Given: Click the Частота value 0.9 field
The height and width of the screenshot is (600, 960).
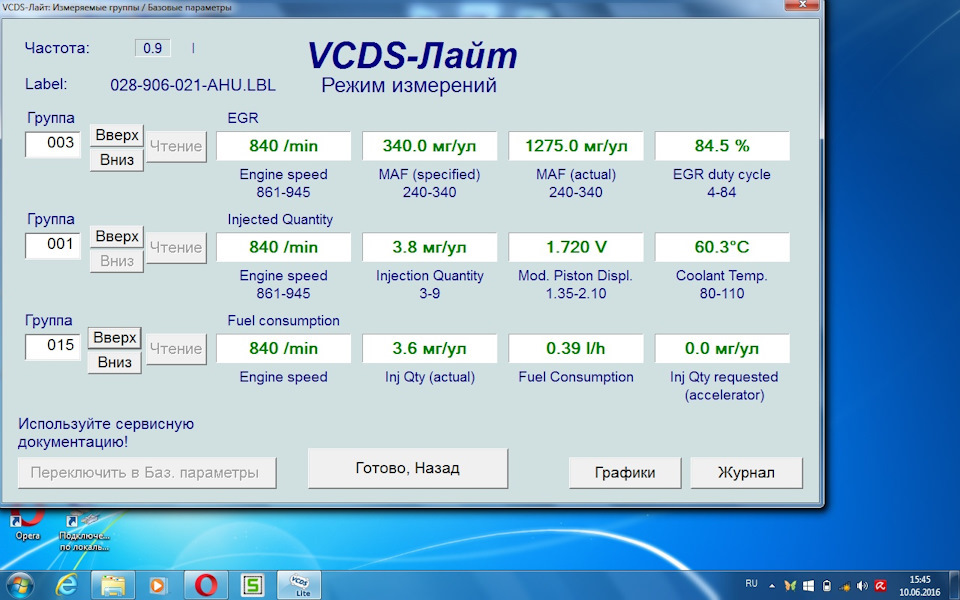Looking at the screenshot, I should point(152,48).
